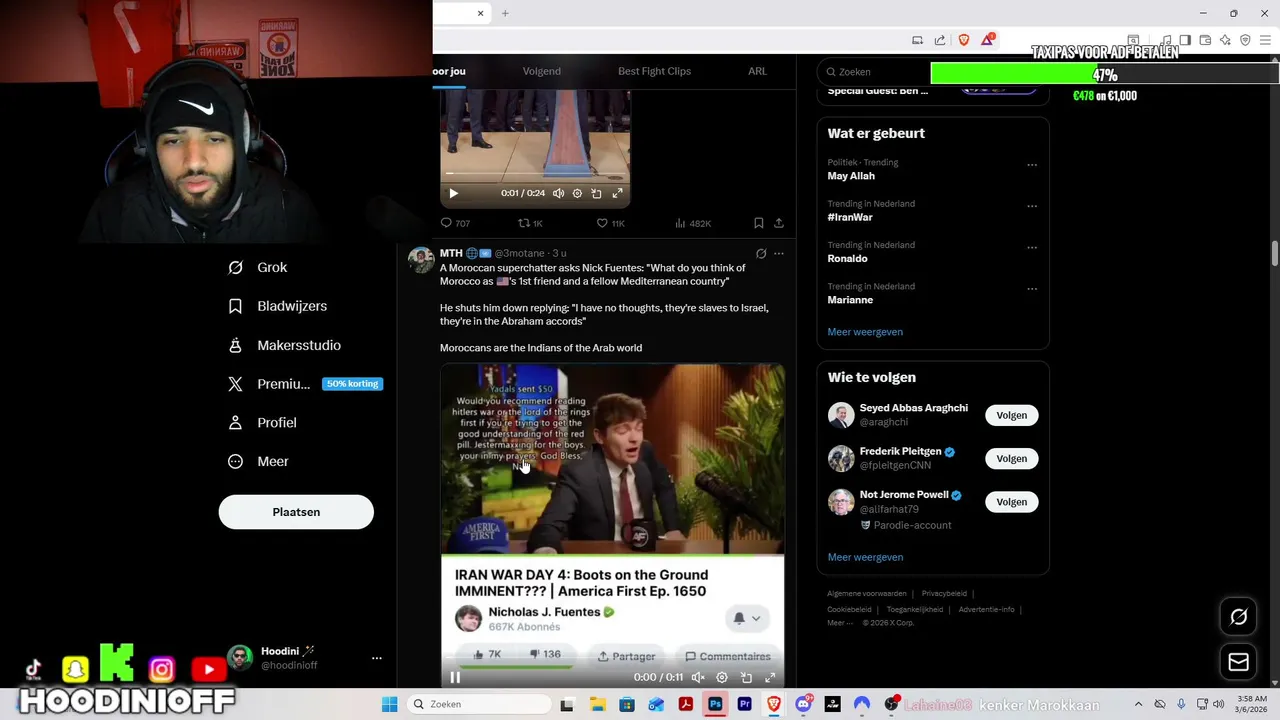
Task: View analytics showing 482K views
Action: pyautogui.click(x=693, y=223)
